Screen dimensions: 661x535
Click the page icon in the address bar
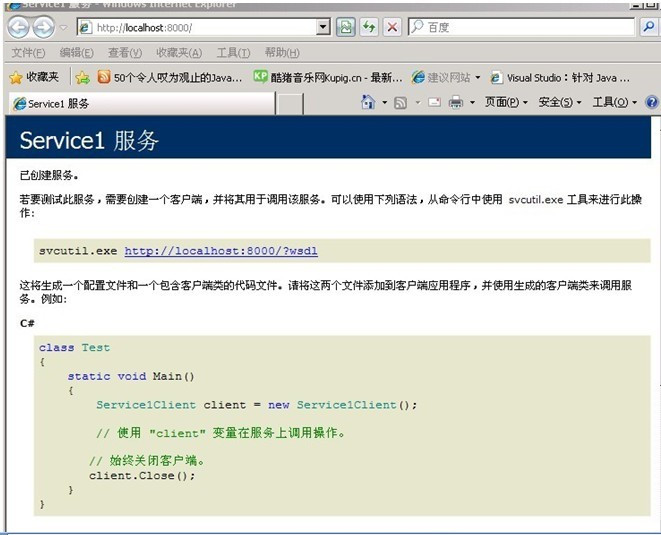point(86,28)
